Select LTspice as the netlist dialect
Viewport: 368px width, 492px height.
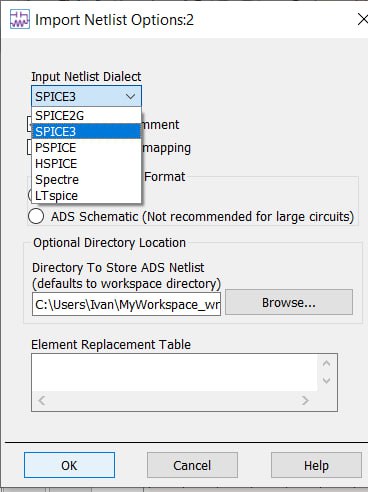pos(86,195)
